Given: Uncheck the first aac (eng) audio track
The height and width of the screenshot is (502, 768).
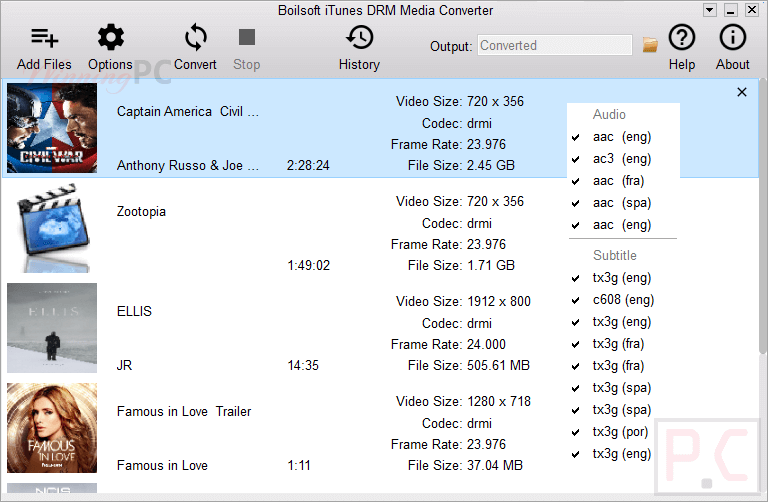Looking at the screenshot, I should point(576,138).
